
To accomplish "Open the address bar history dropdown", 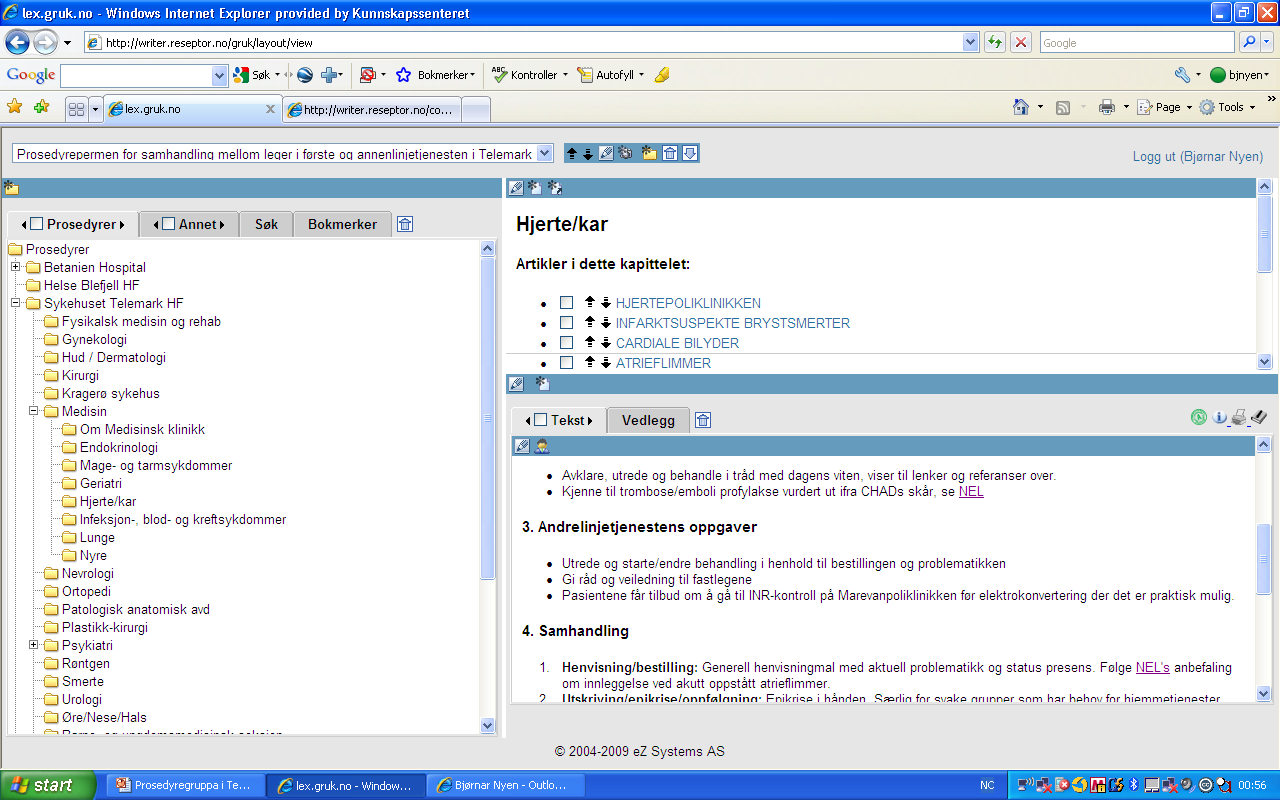I will tap(970, 42).
